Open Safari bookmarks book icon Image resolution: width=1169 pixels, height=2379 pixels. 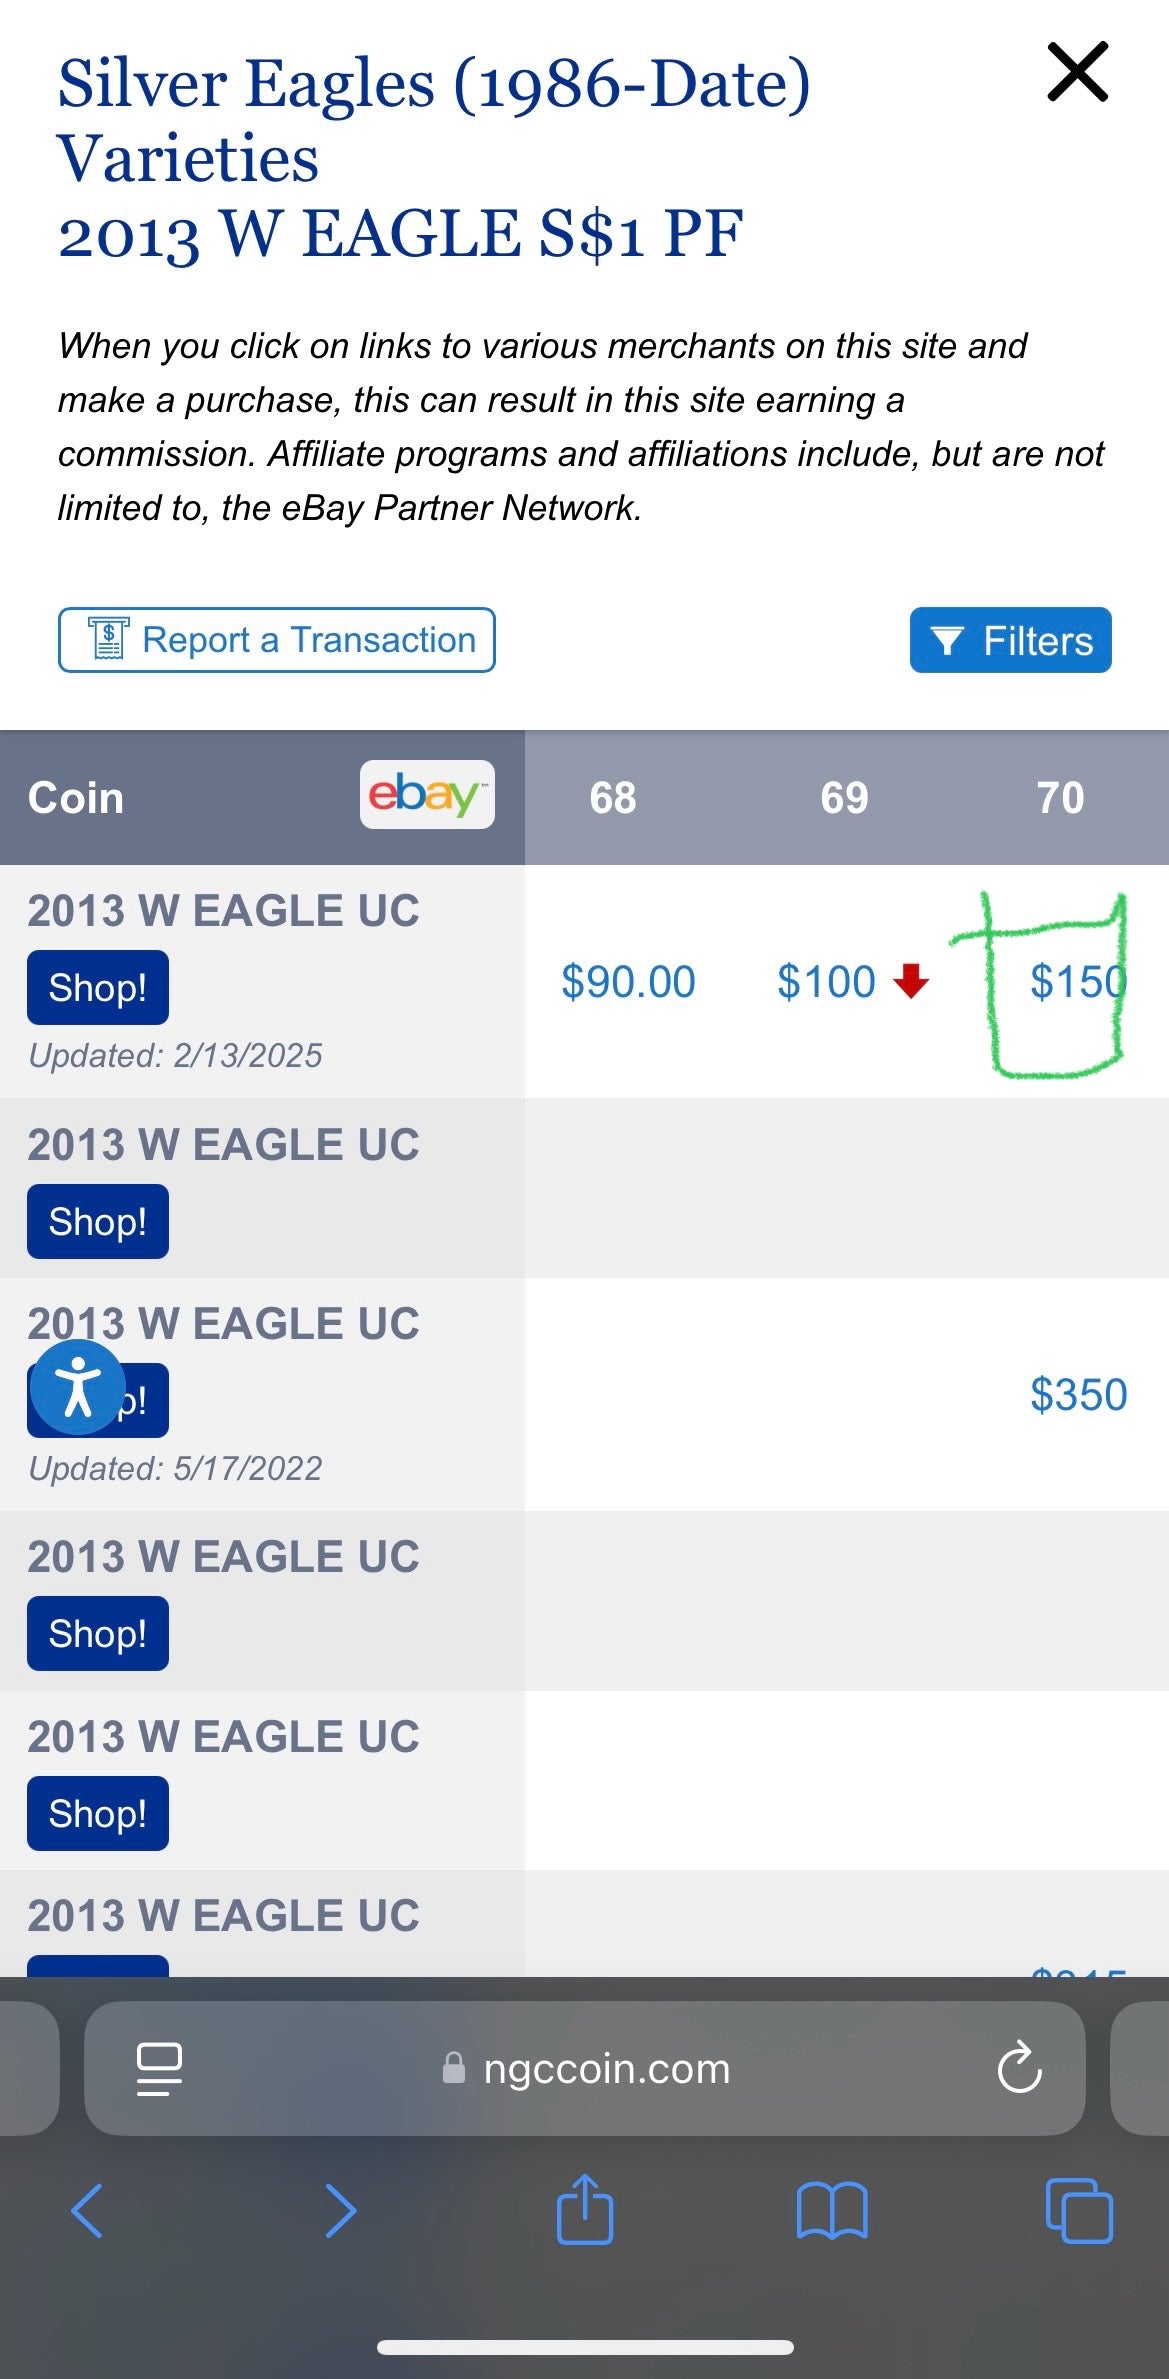click(x=832, y=2210)
